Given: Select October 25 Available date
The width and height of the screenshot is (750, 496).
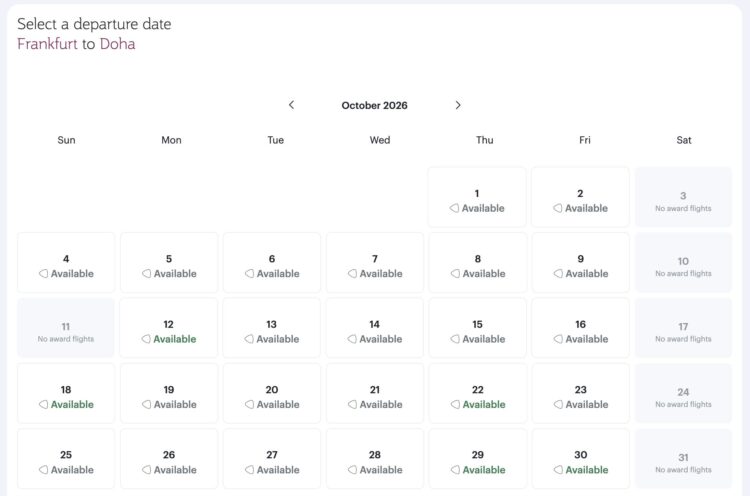Looking at the screenshot, I should click(x=66, y=459).
